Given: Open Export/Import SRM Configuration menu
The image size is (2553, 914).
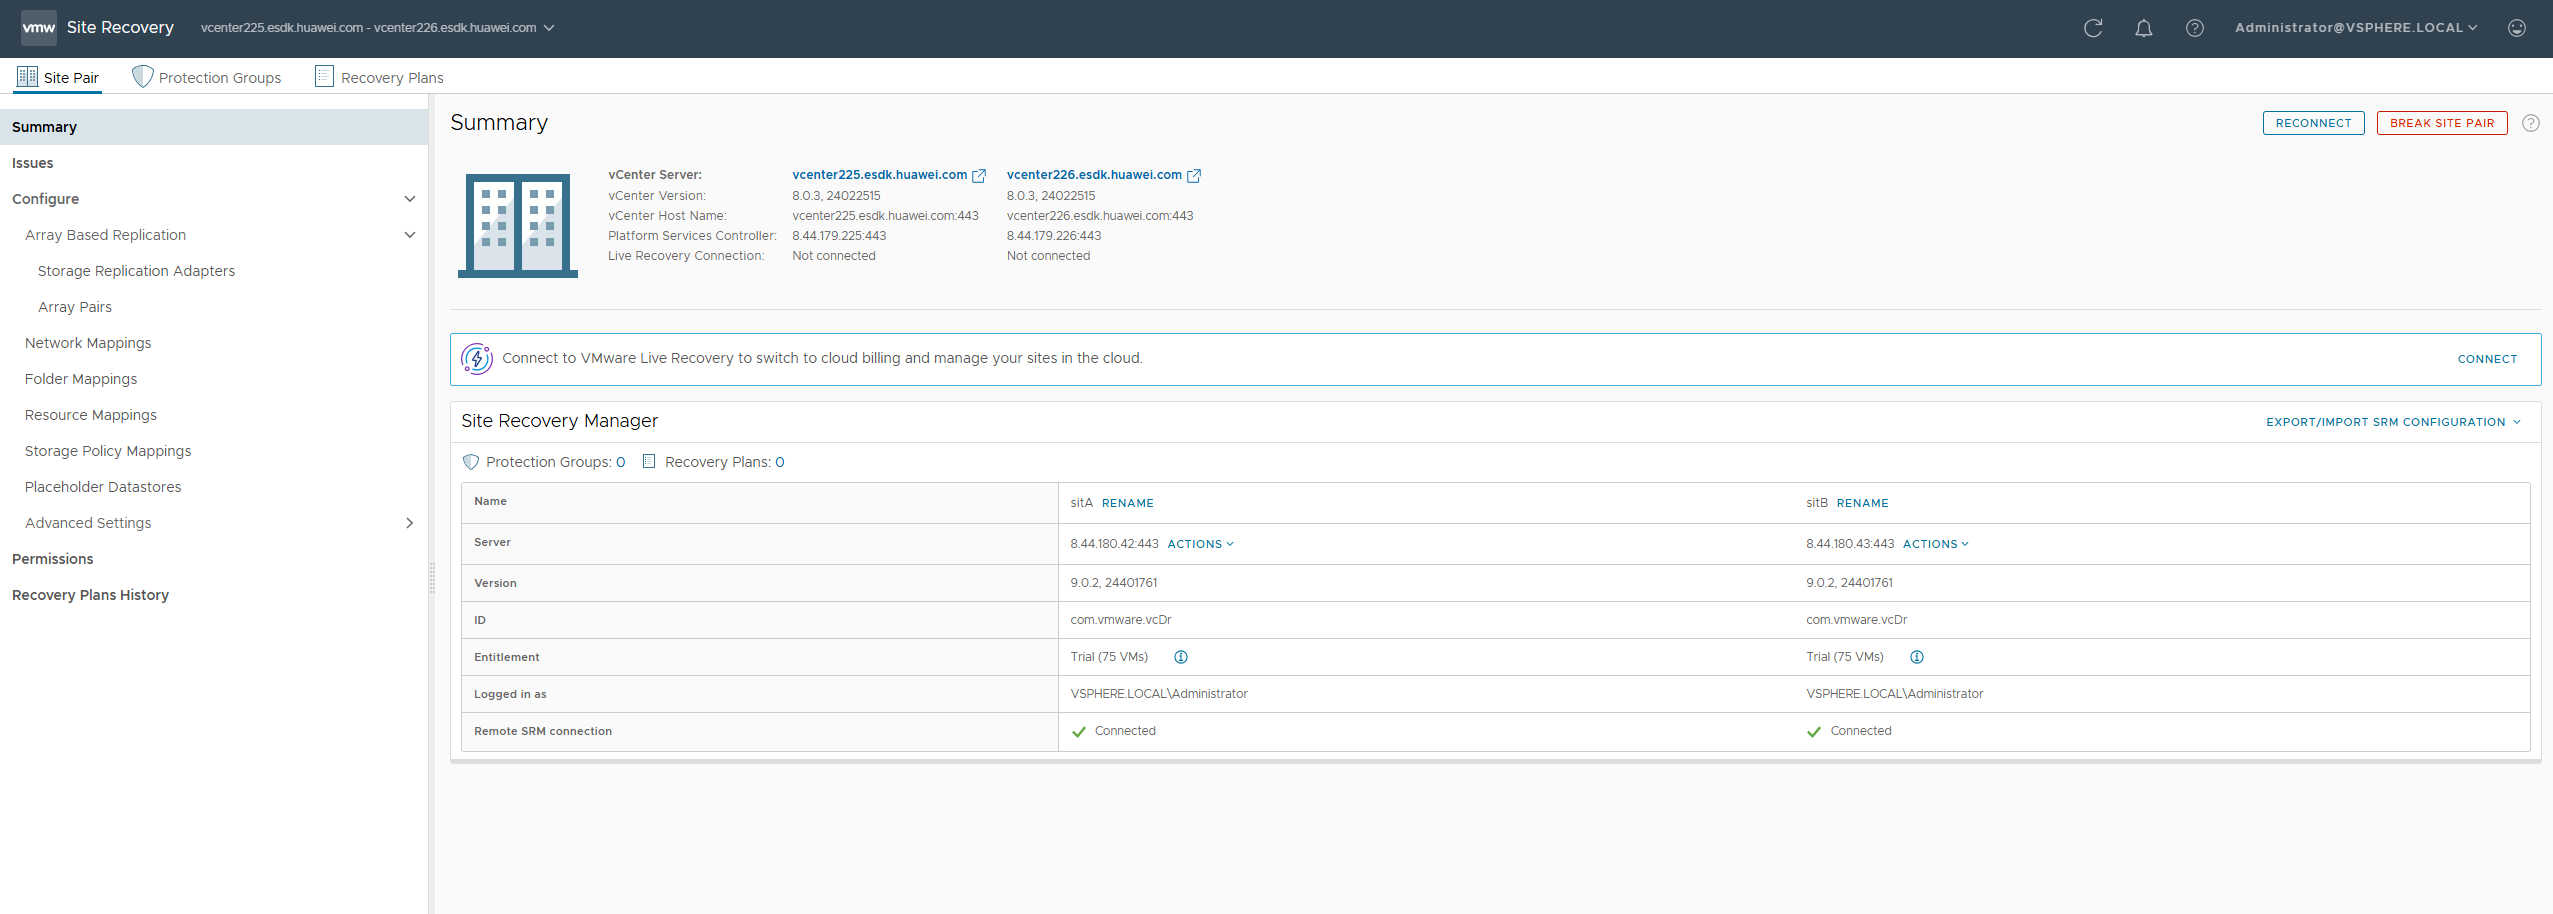Looking at the screenshot, I should (2393, 422).
